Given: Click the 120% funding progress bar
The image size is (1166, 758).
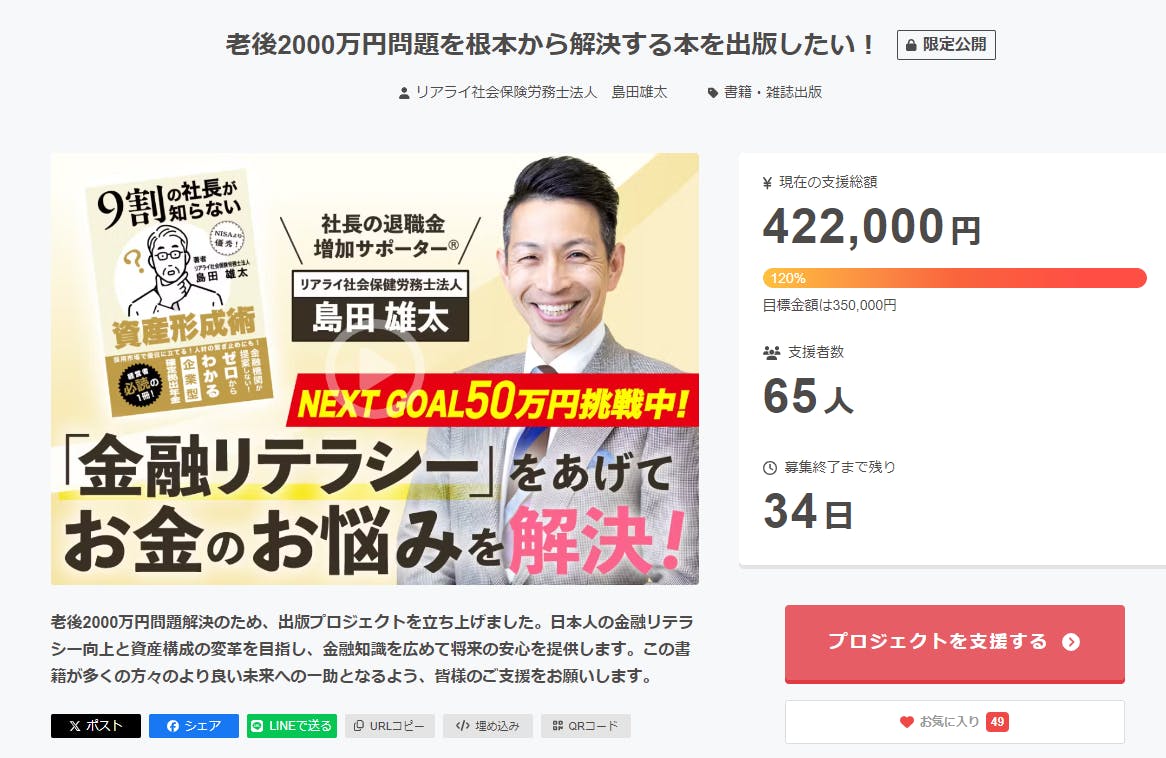Looking at the screenshot, I should pyautogui.click(x=955, y=278).
